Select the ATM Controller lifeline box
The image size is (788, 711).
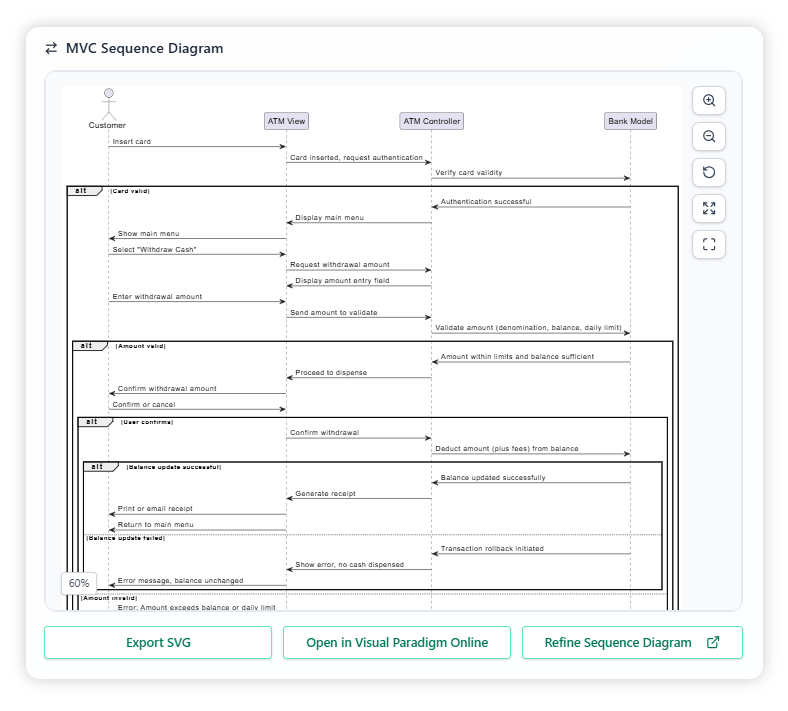tap(431, 121)
